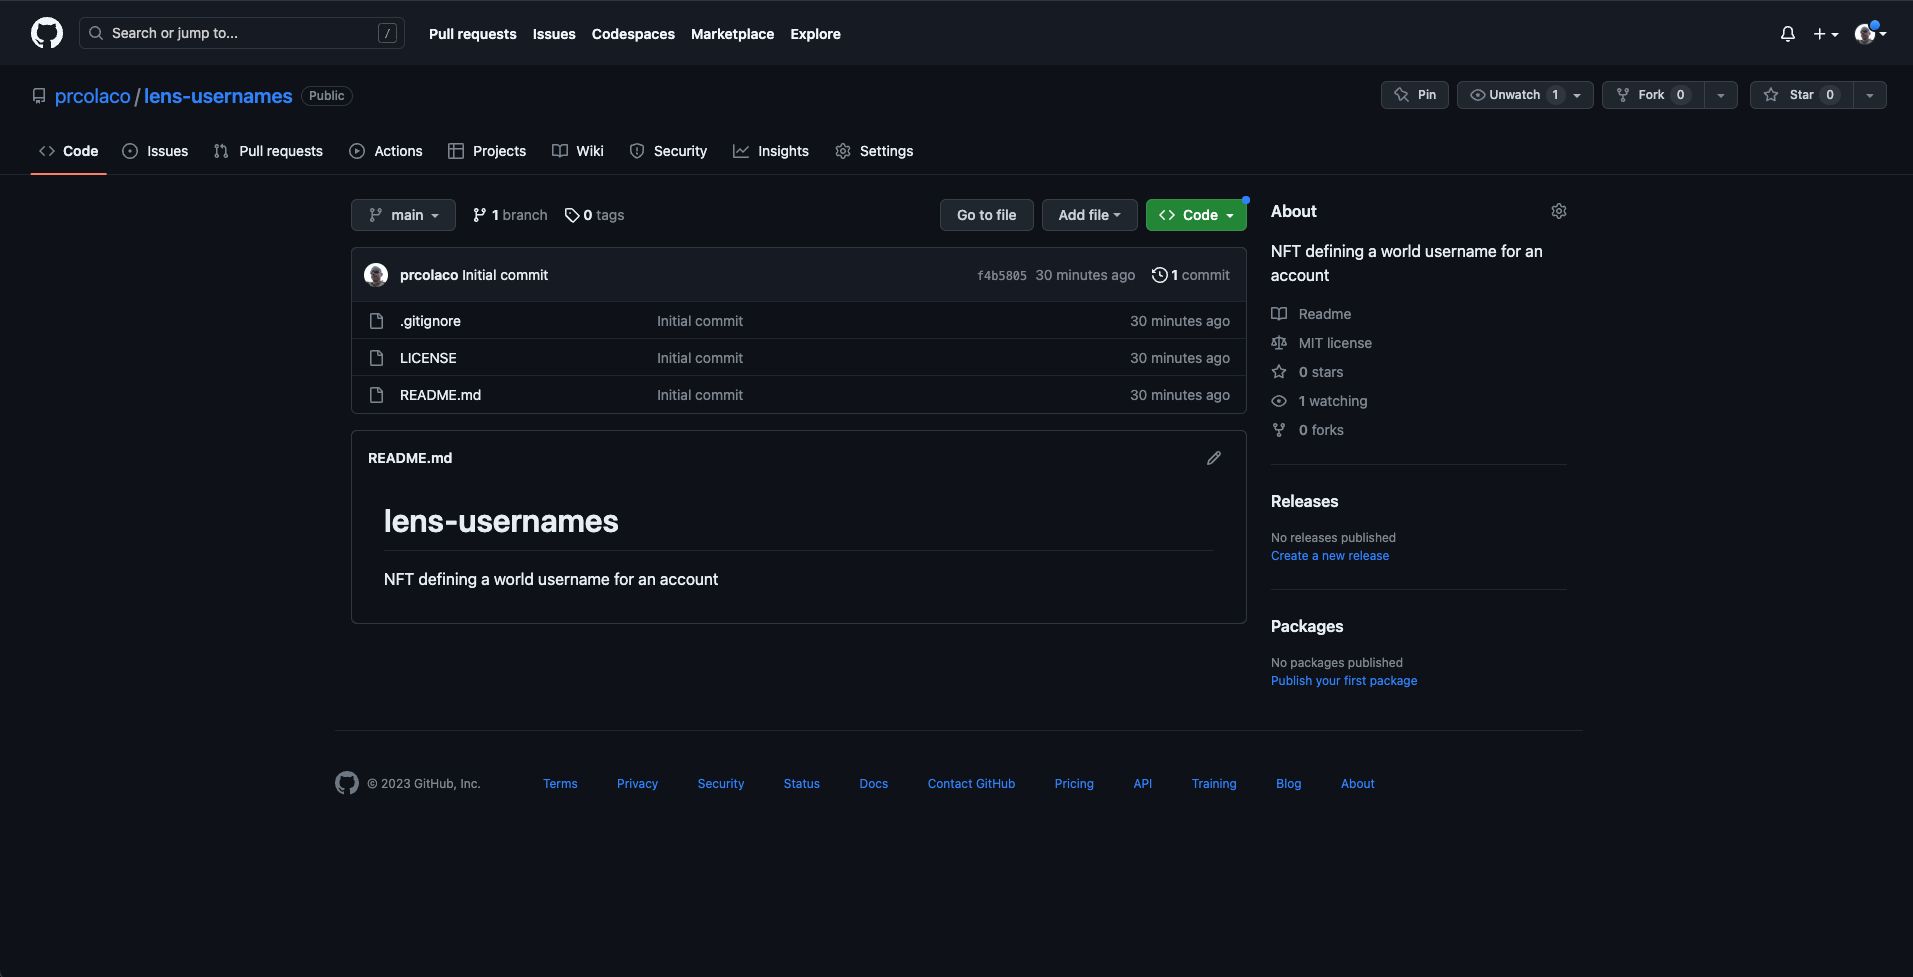This screenshot has height=977, width=1913.
Task: Open the 0 tags link
Action: pyautogui.click(x=594, y=215)
